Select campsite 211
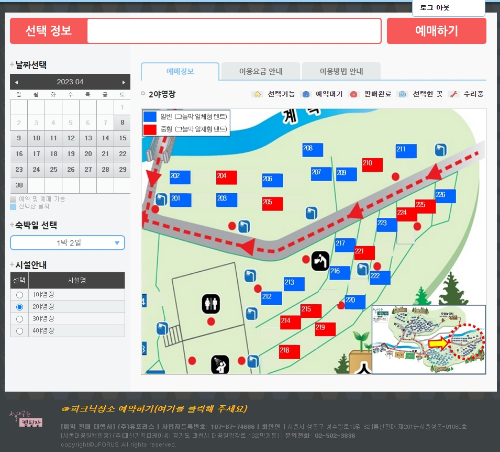500x452 pixels. [406, 151]
